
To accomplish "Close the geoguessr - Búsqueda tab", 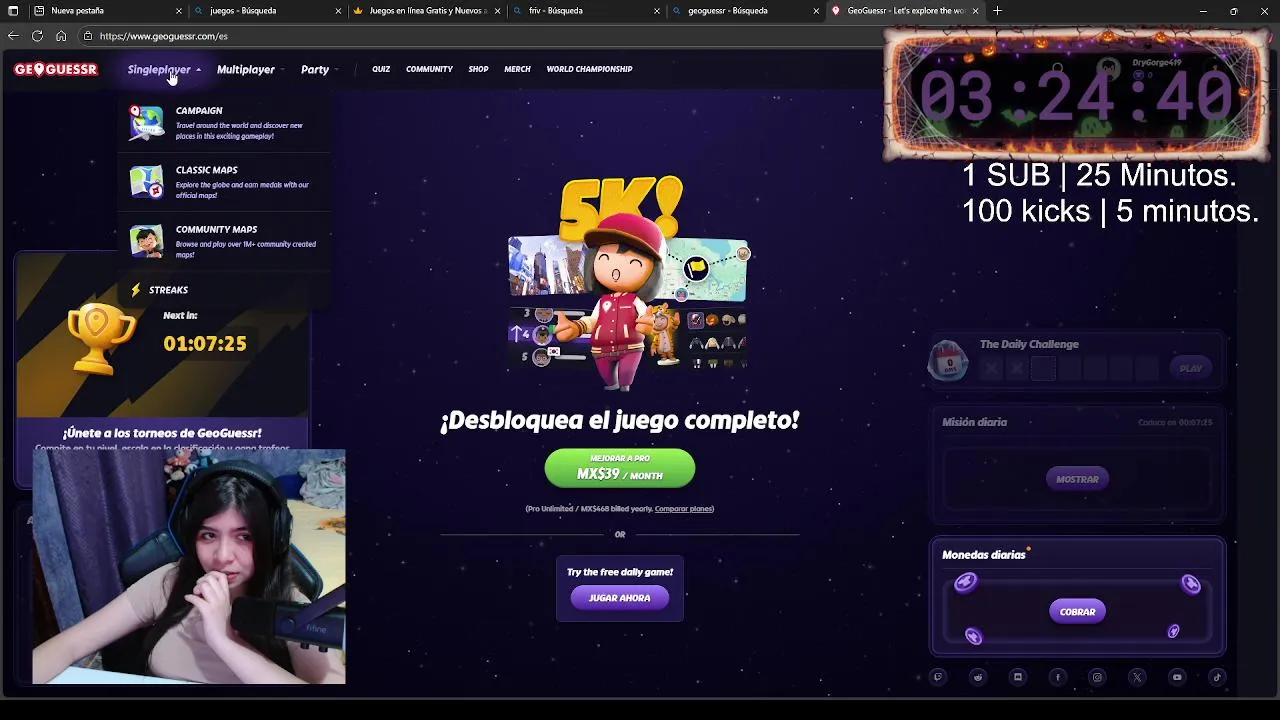I will click(x=816, y=11).
